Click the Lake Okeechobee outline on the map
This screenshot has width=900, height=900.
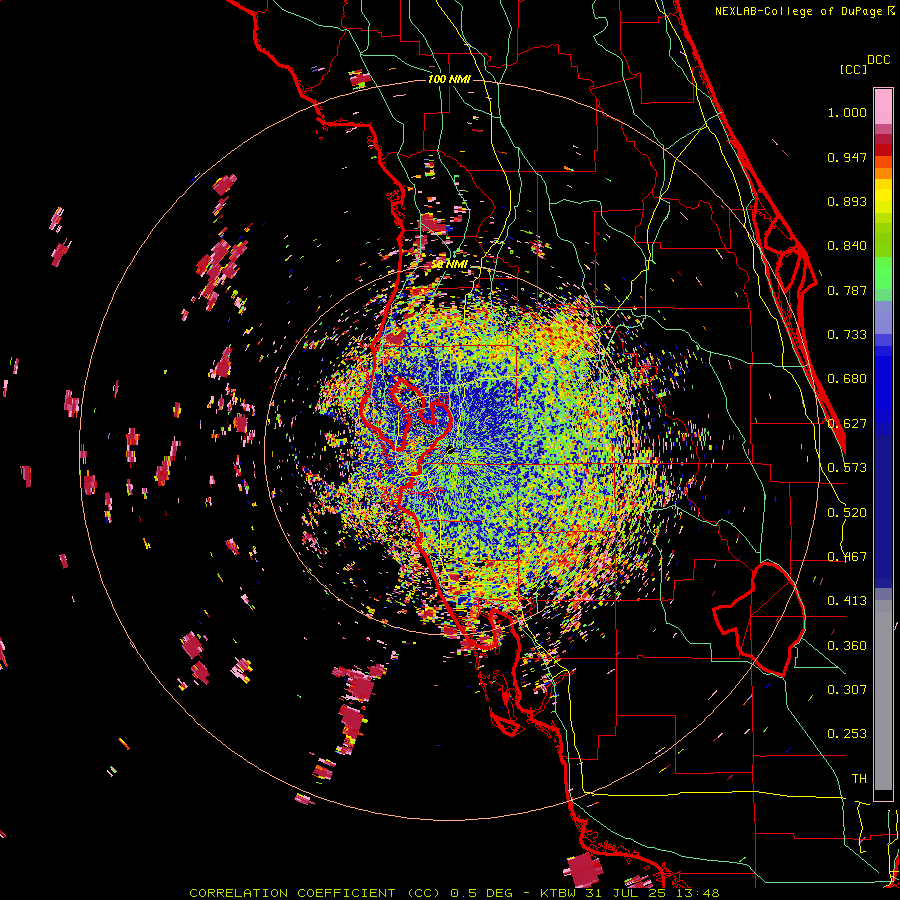[x=759, y=619]
